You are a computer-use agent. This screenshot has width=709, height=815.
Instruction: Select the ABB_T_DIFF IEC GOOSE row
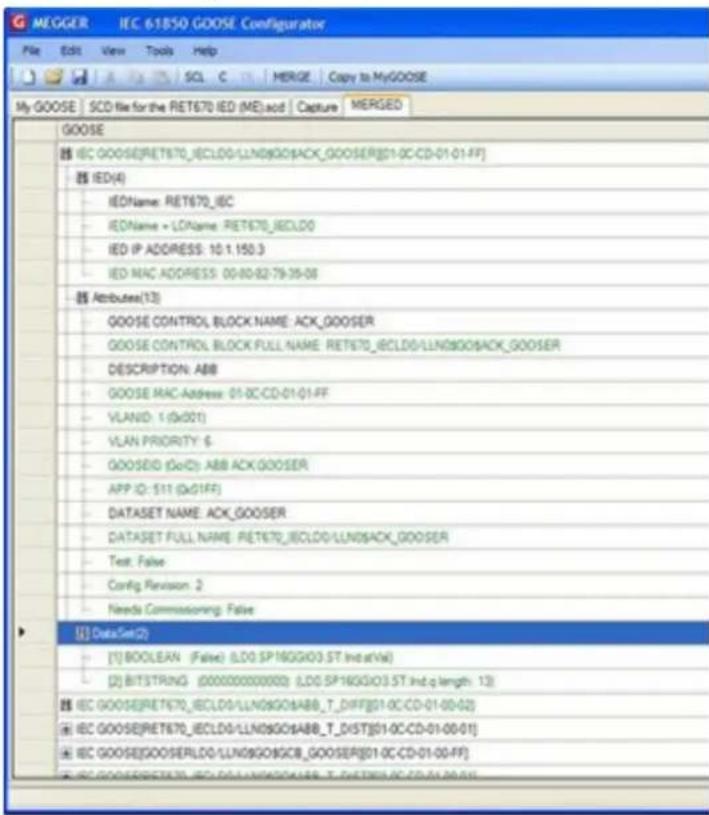[383, 705]
